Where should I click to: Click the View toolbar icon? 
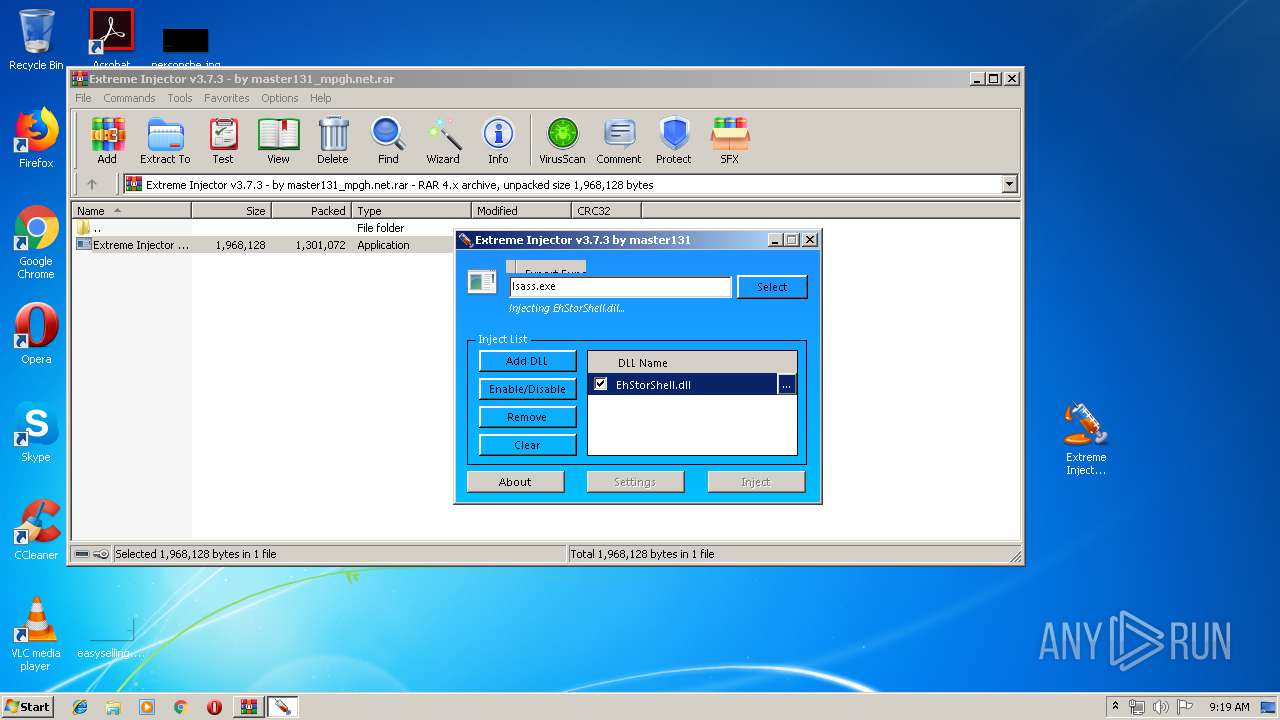(x=278, y=140)
